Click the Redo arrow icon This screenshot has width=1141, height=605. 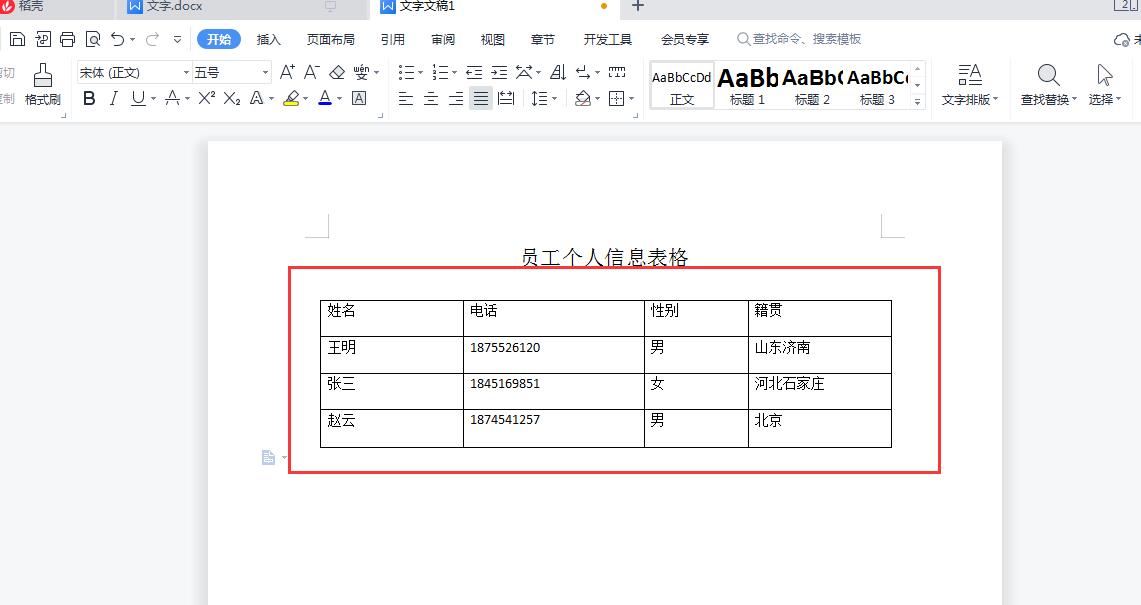pyautogui.click(x=152, y=39)
